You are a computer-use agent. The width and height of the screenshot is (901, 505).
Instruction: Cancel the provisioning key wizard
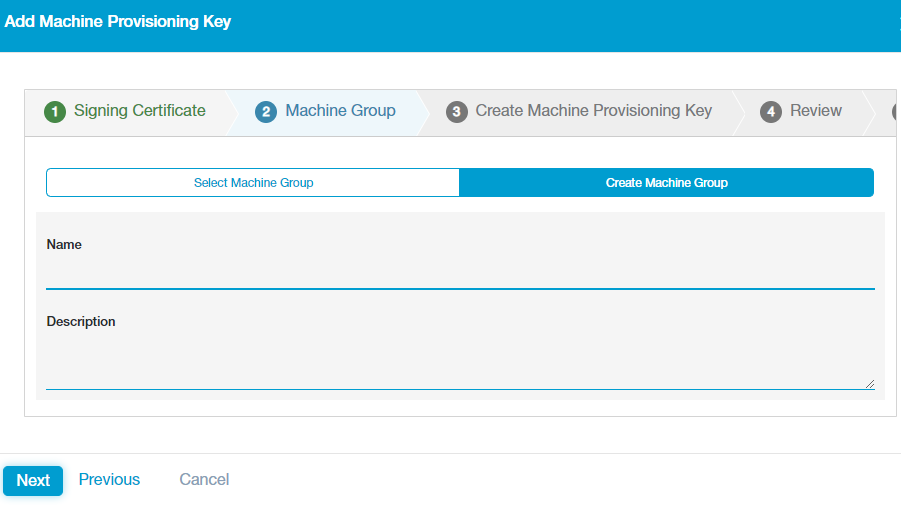pos(204,480)
